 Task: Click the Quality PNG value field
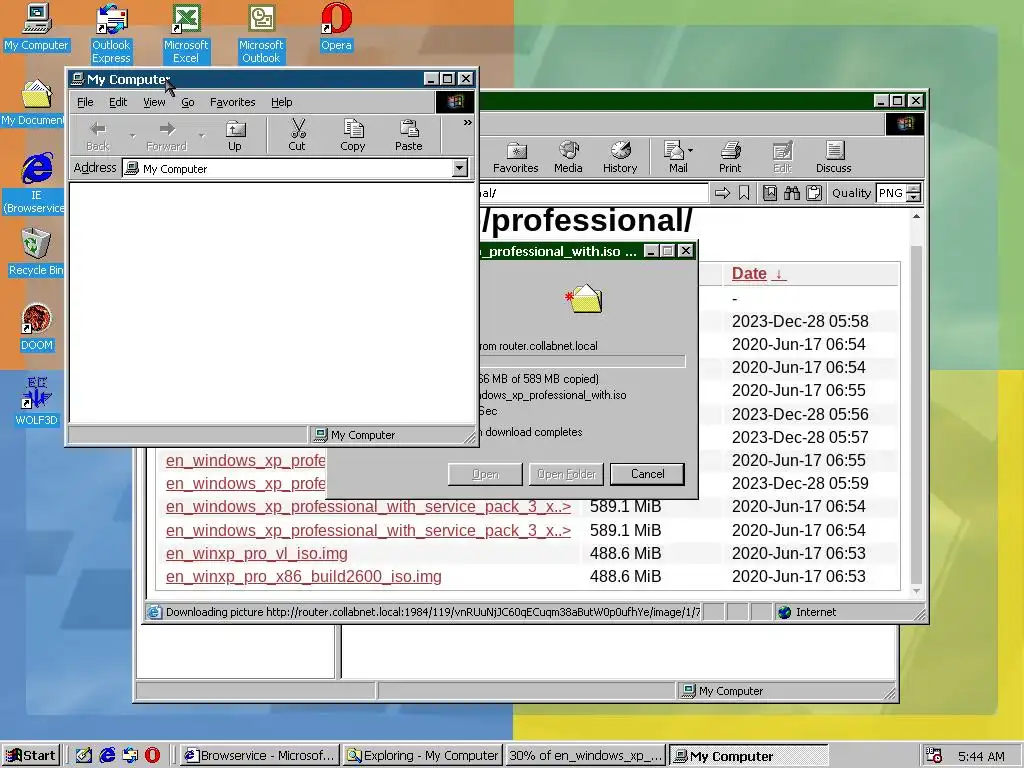click(892, 193)
